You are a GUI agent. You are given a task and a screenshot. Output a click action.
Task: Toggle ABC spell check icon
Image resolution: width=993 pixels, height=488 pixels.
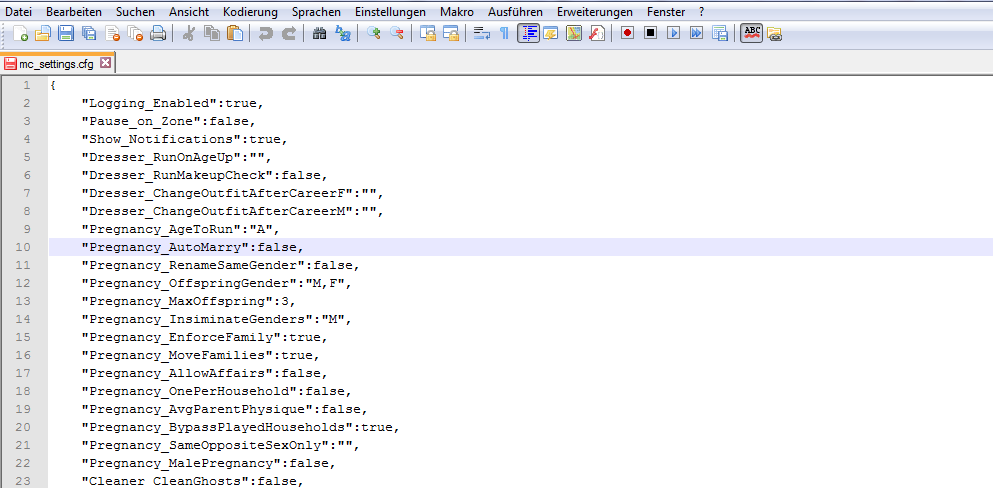752,34
